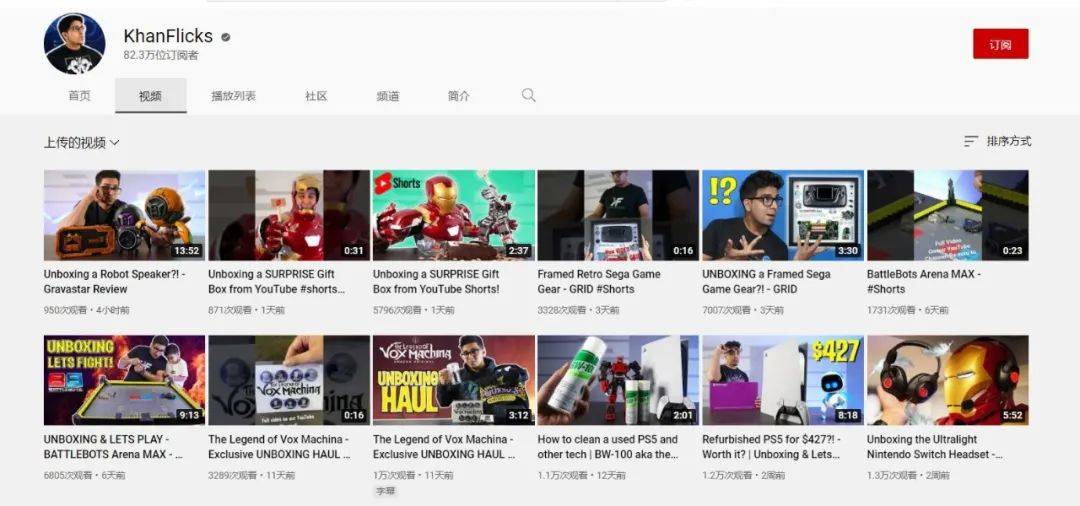1080x506 pixels.
Task: Go to the 频道 tab
Action: (388, 96)
